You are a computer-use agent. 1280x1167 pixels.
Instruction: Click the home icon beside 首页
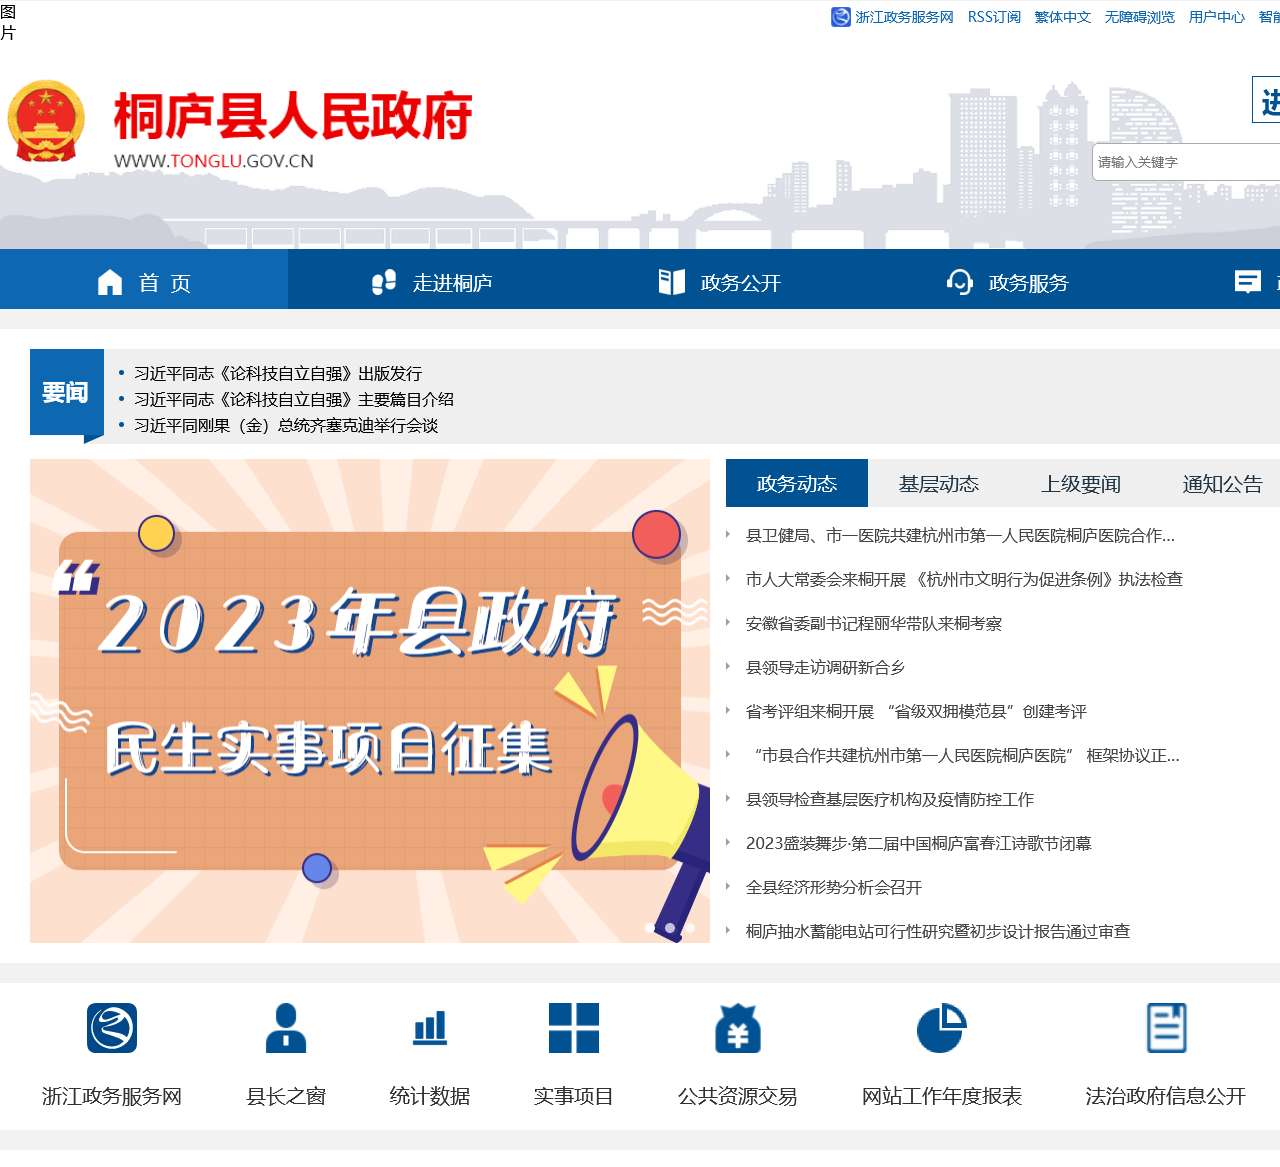point(110,281)
